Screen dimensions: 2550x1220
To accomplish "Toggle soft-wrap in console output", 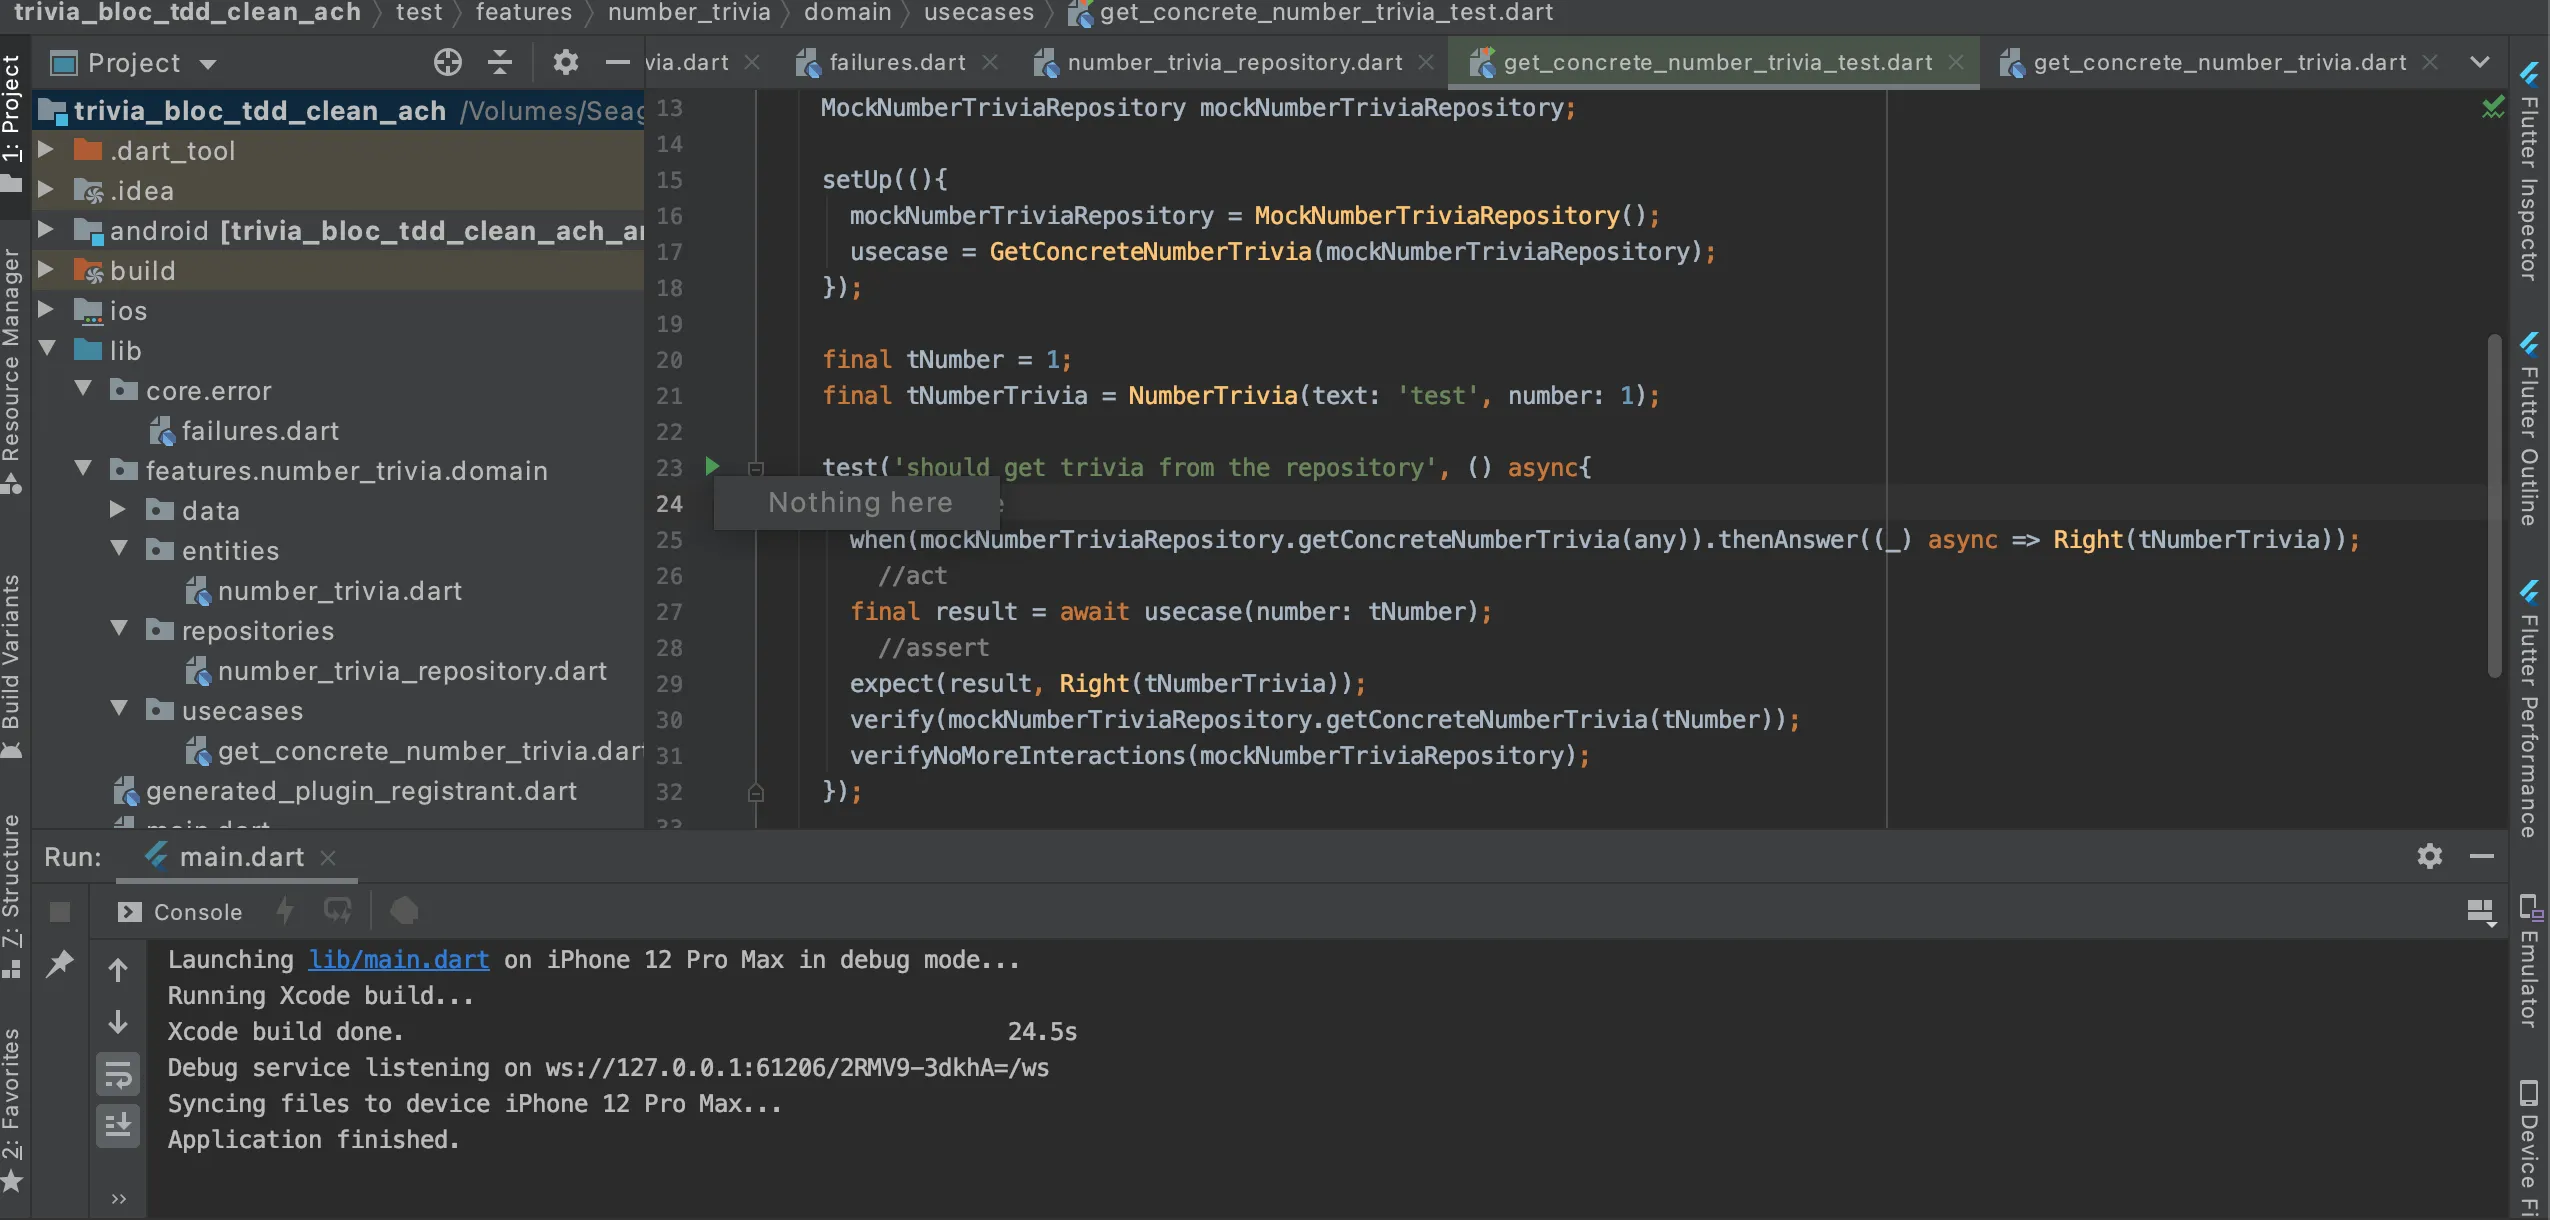I will click(118, 1076).
